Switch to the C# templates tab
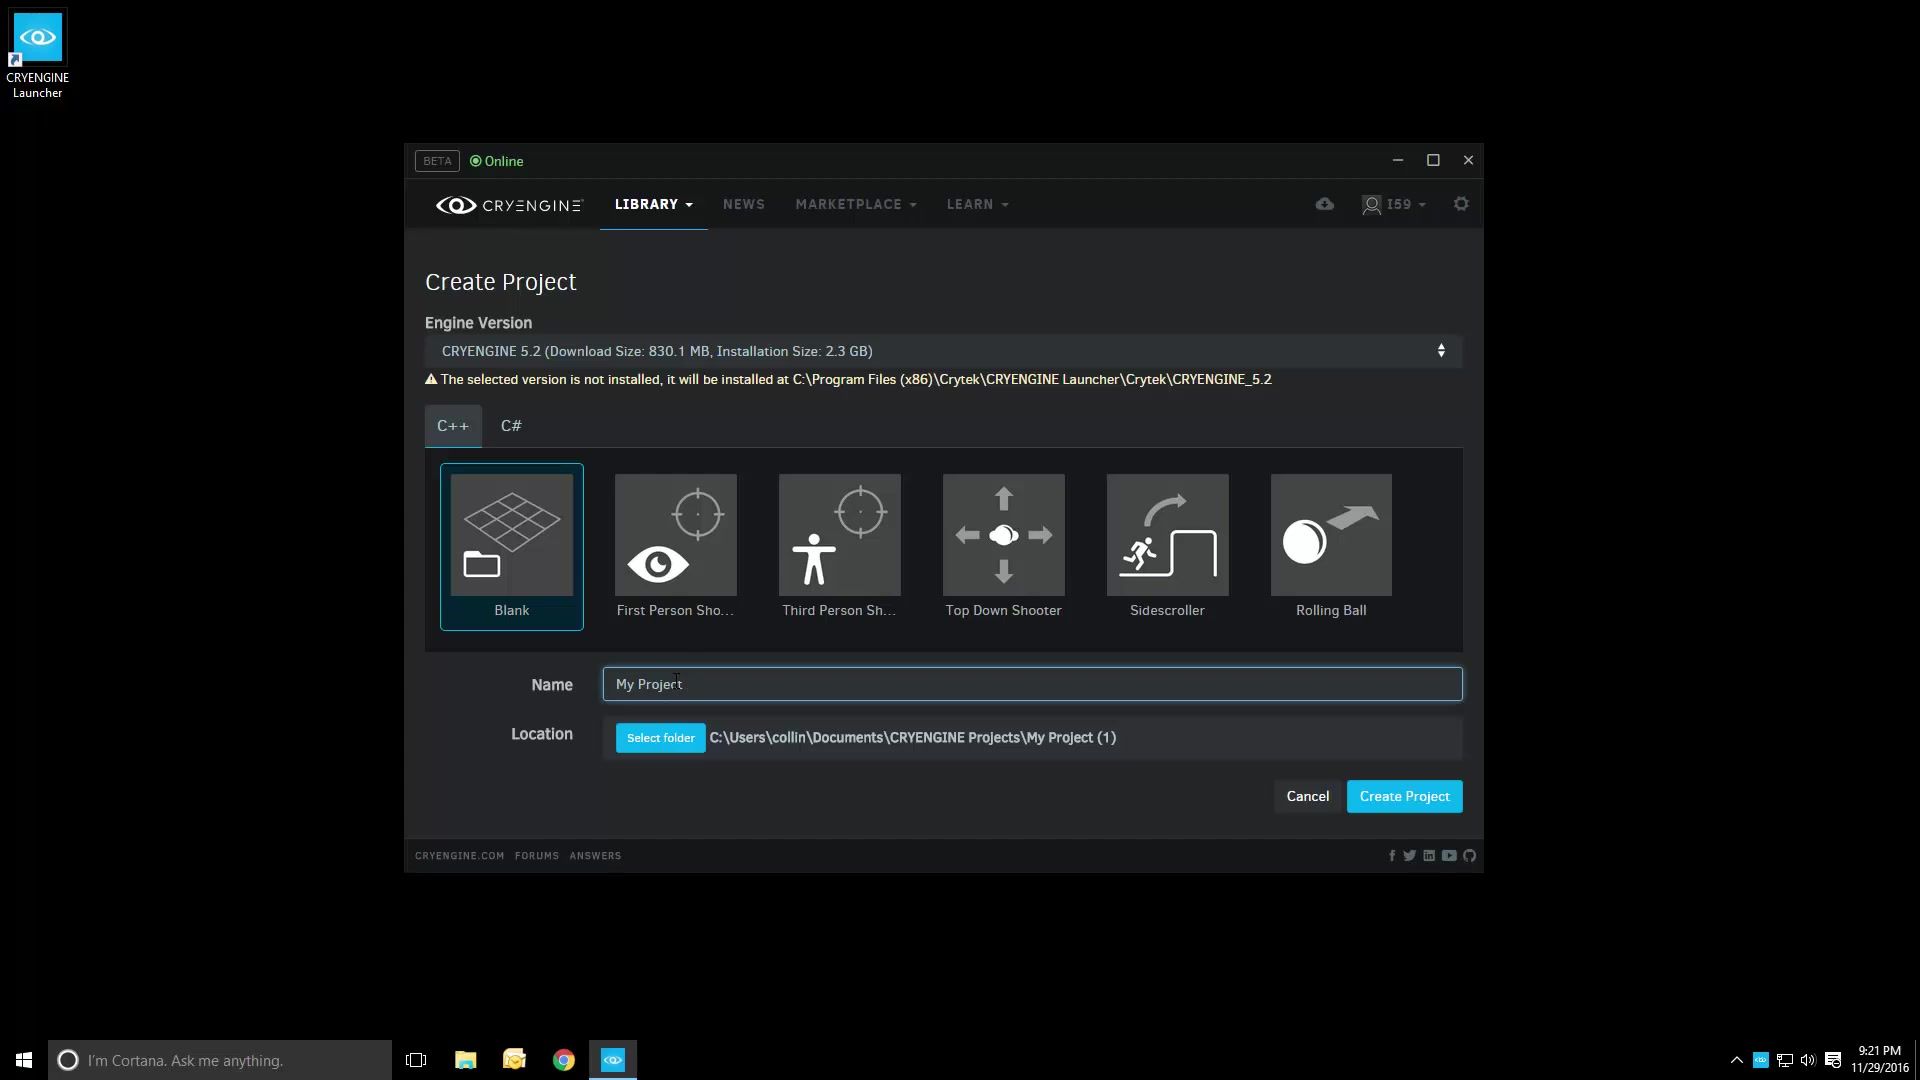The height and width of the screenshot is (1080, 1920). click(511, 426)
